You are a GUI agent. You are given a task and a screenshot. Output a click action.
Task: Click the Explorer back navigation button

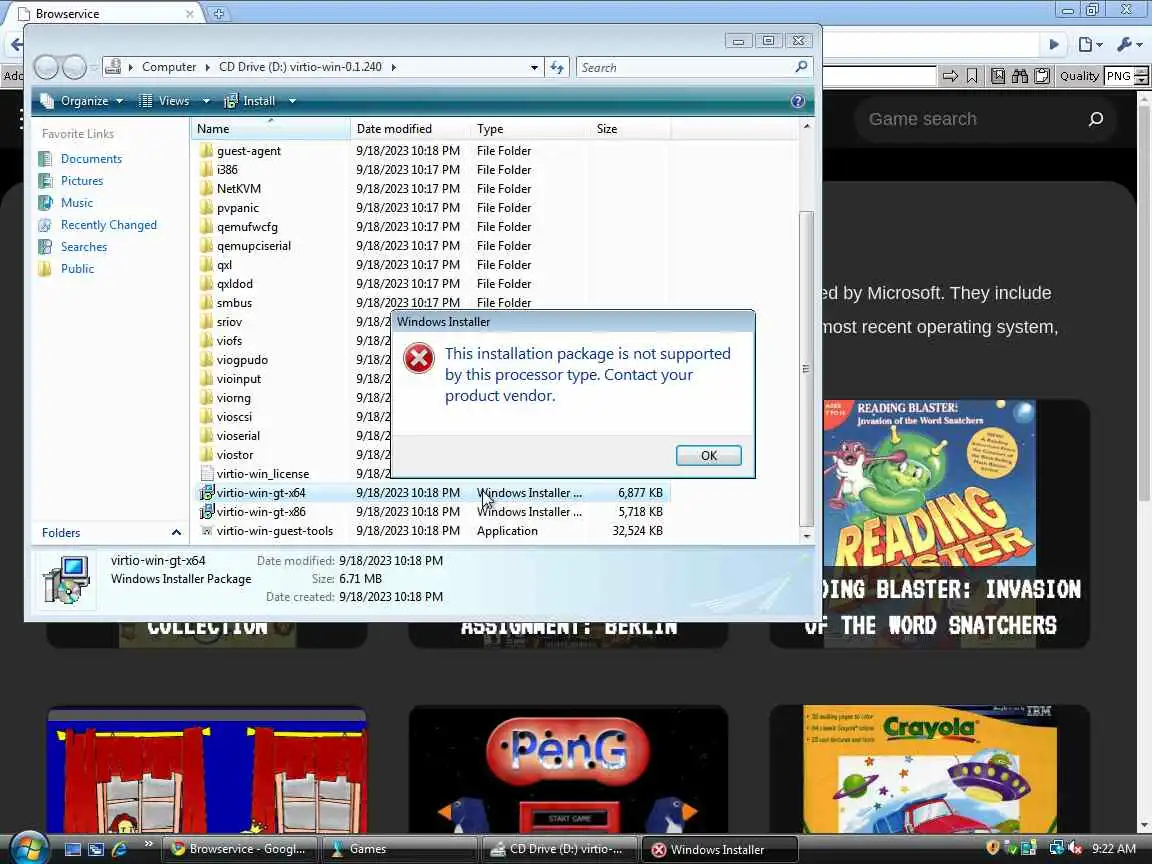pyautogui.click(x=46, y=67)
